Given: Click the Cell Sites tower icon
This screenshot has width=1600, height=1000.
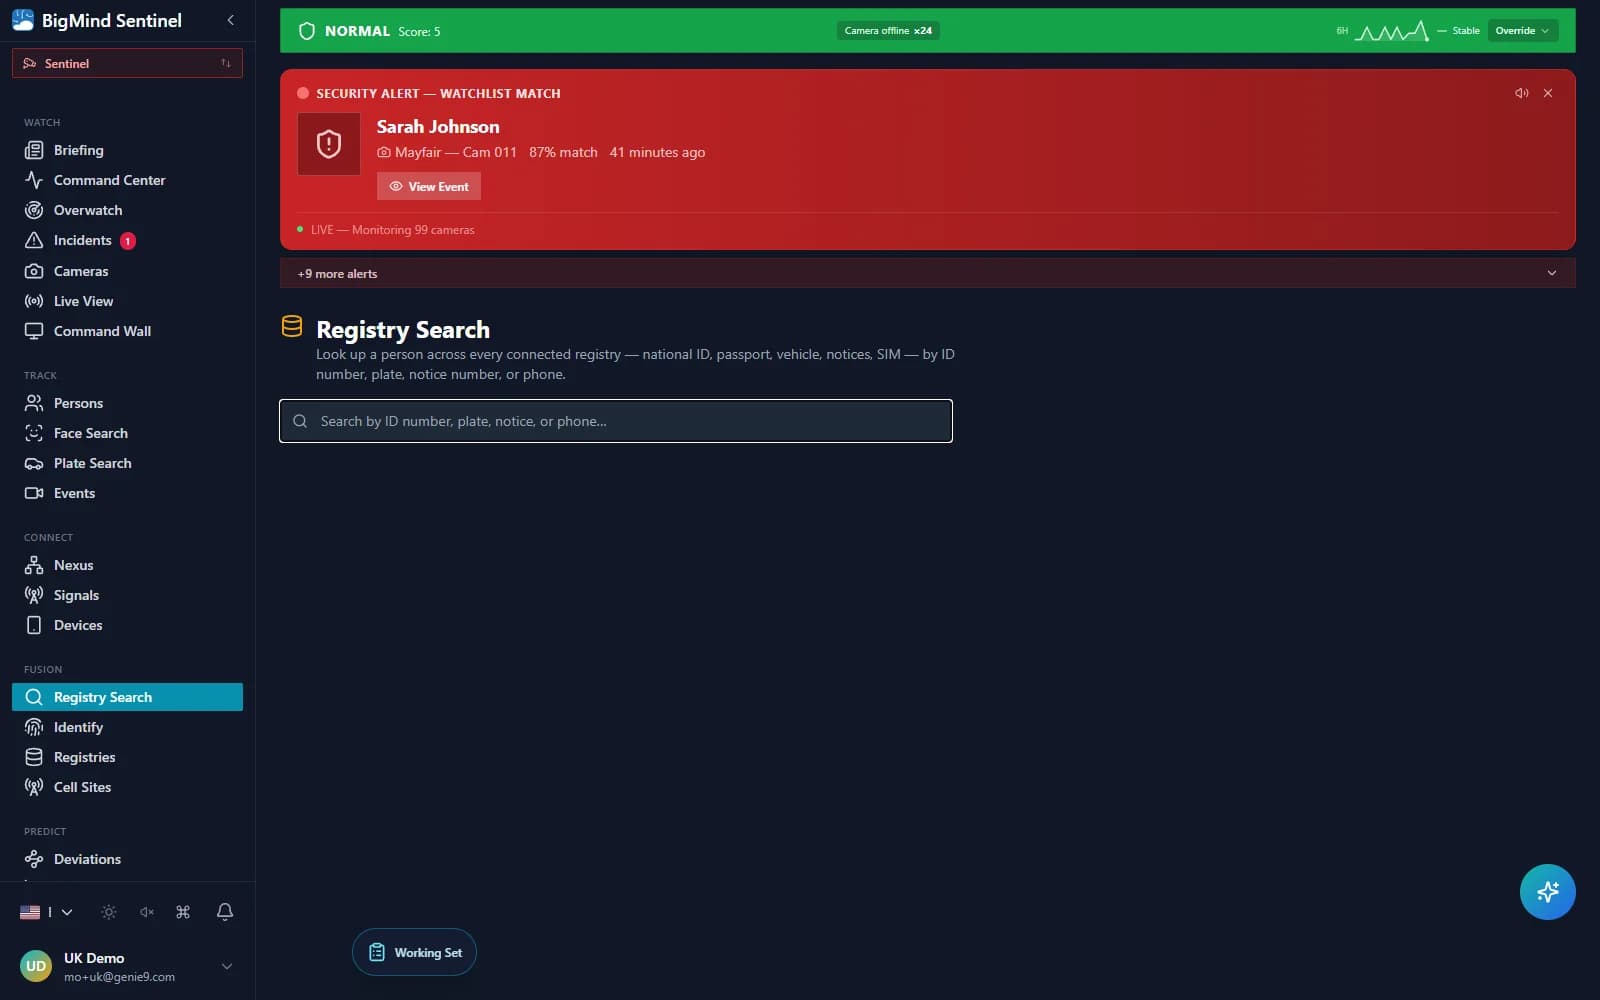Looking at the screenshot, I should coord(34,787).
